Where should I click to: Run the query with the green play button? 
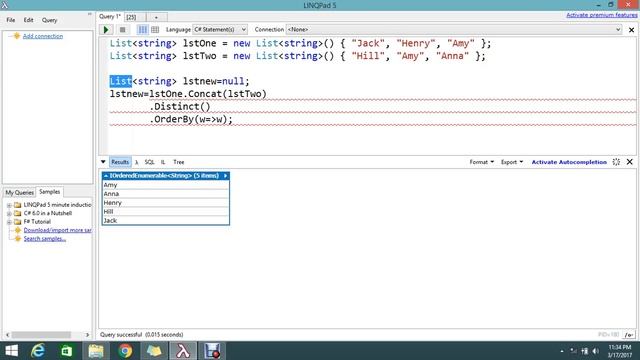pos(106,29)
